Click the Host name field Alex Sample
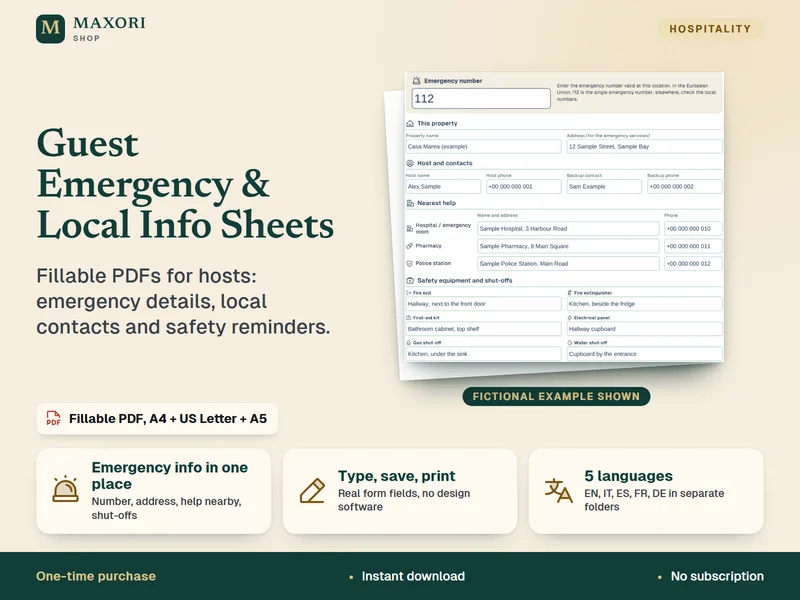 tap(443, 186)
